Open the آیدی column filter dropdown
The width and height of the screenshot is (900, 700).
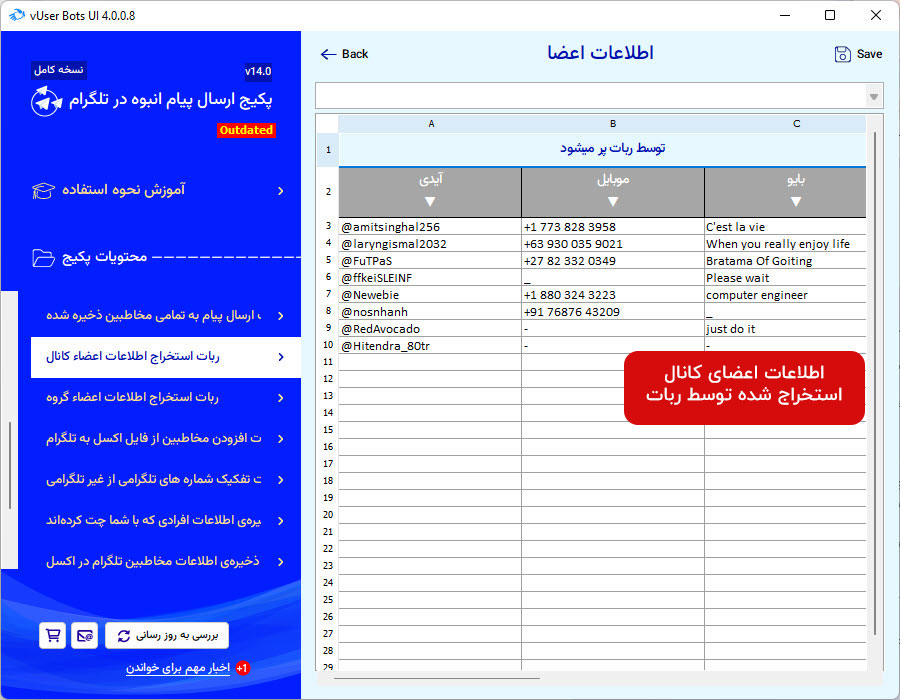coord(430,202)
